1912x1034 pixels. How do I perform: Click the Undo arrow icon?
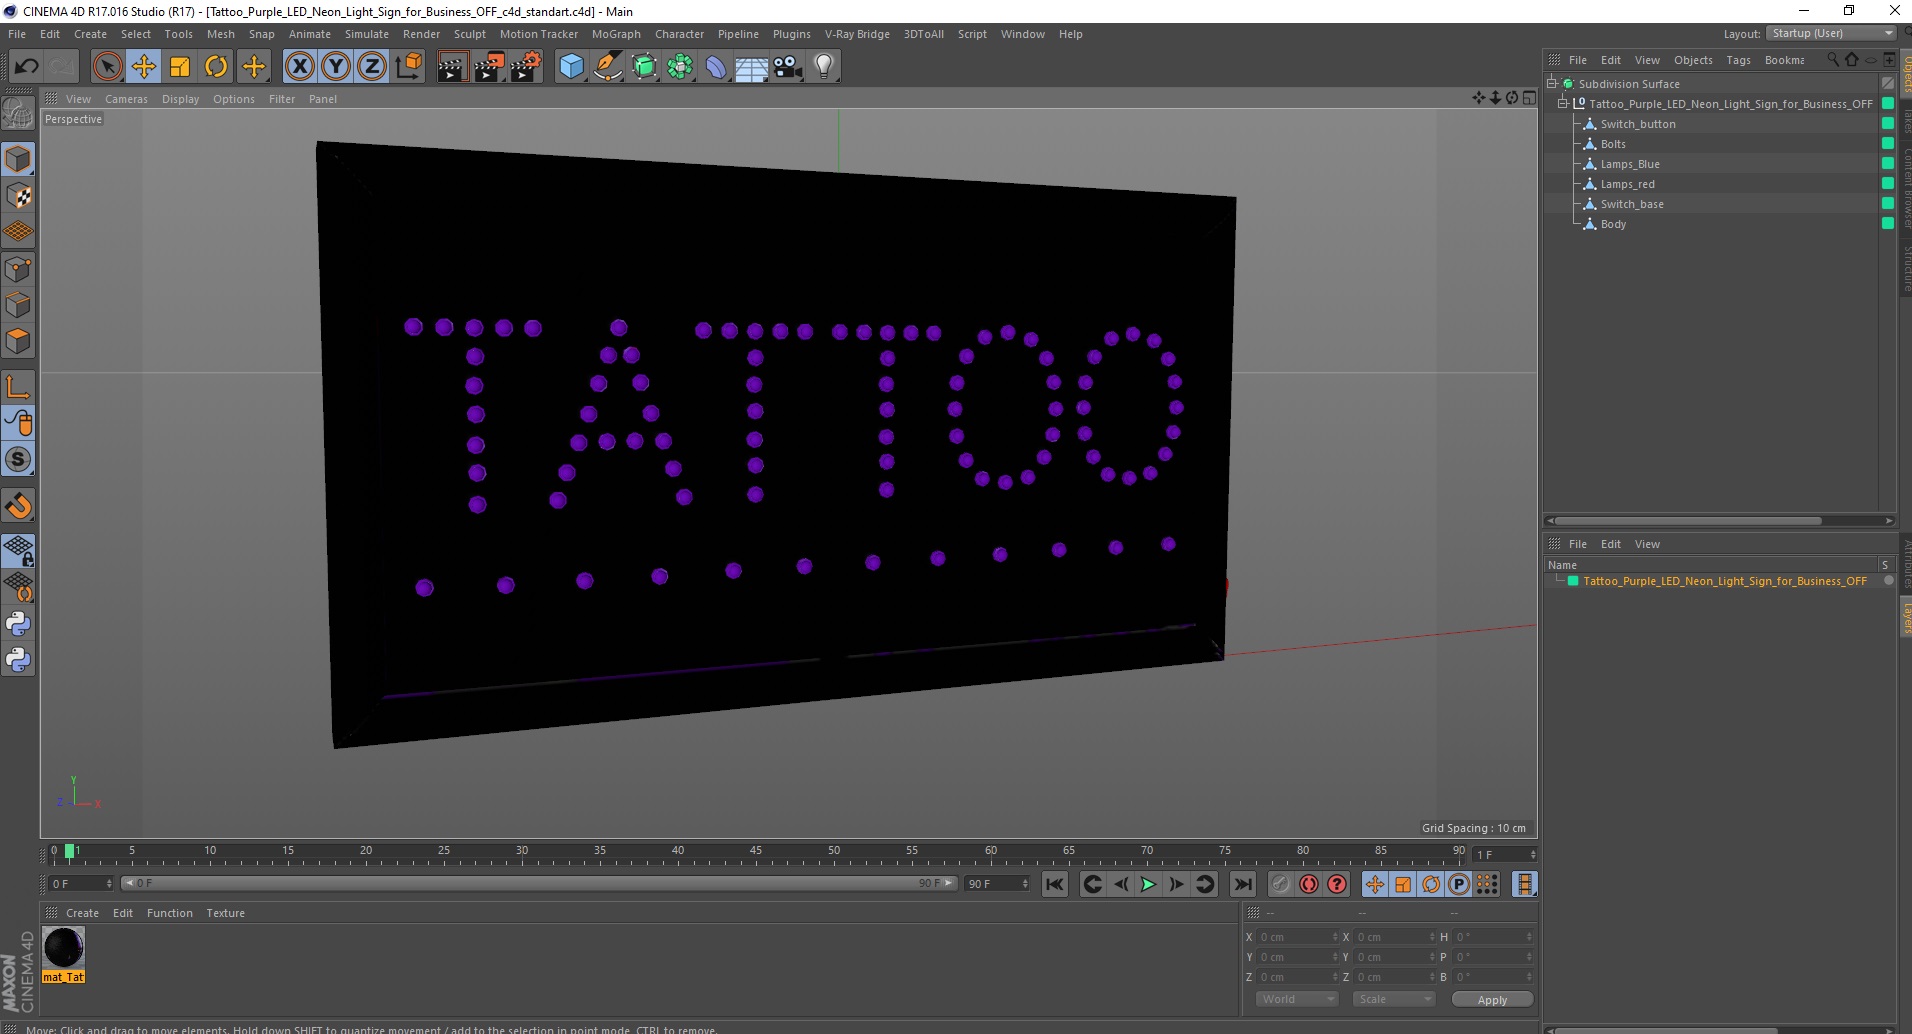26,67
